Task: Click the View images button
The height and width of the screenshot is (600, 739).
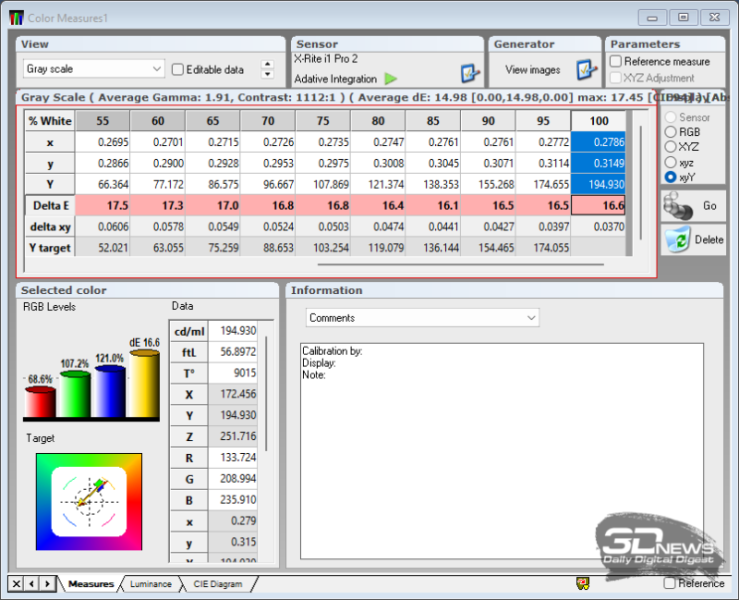Action: coord(533,70)
